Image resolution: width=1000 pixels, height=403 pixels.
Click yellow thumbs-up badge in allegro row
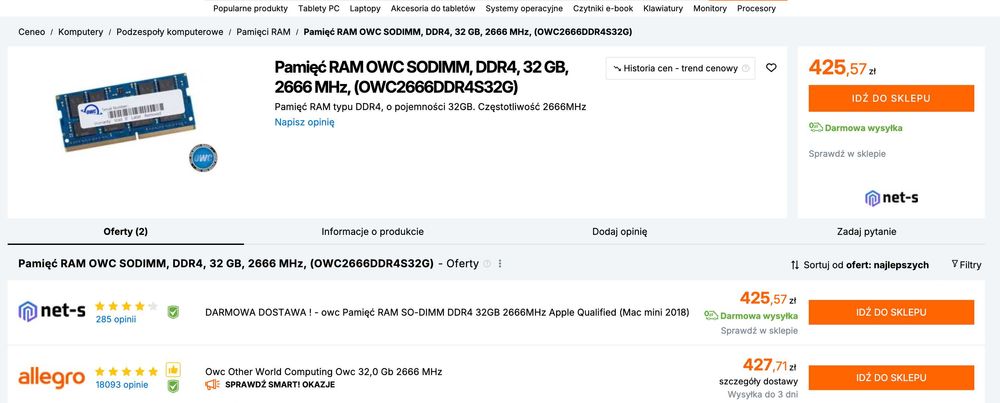[173, 369]
